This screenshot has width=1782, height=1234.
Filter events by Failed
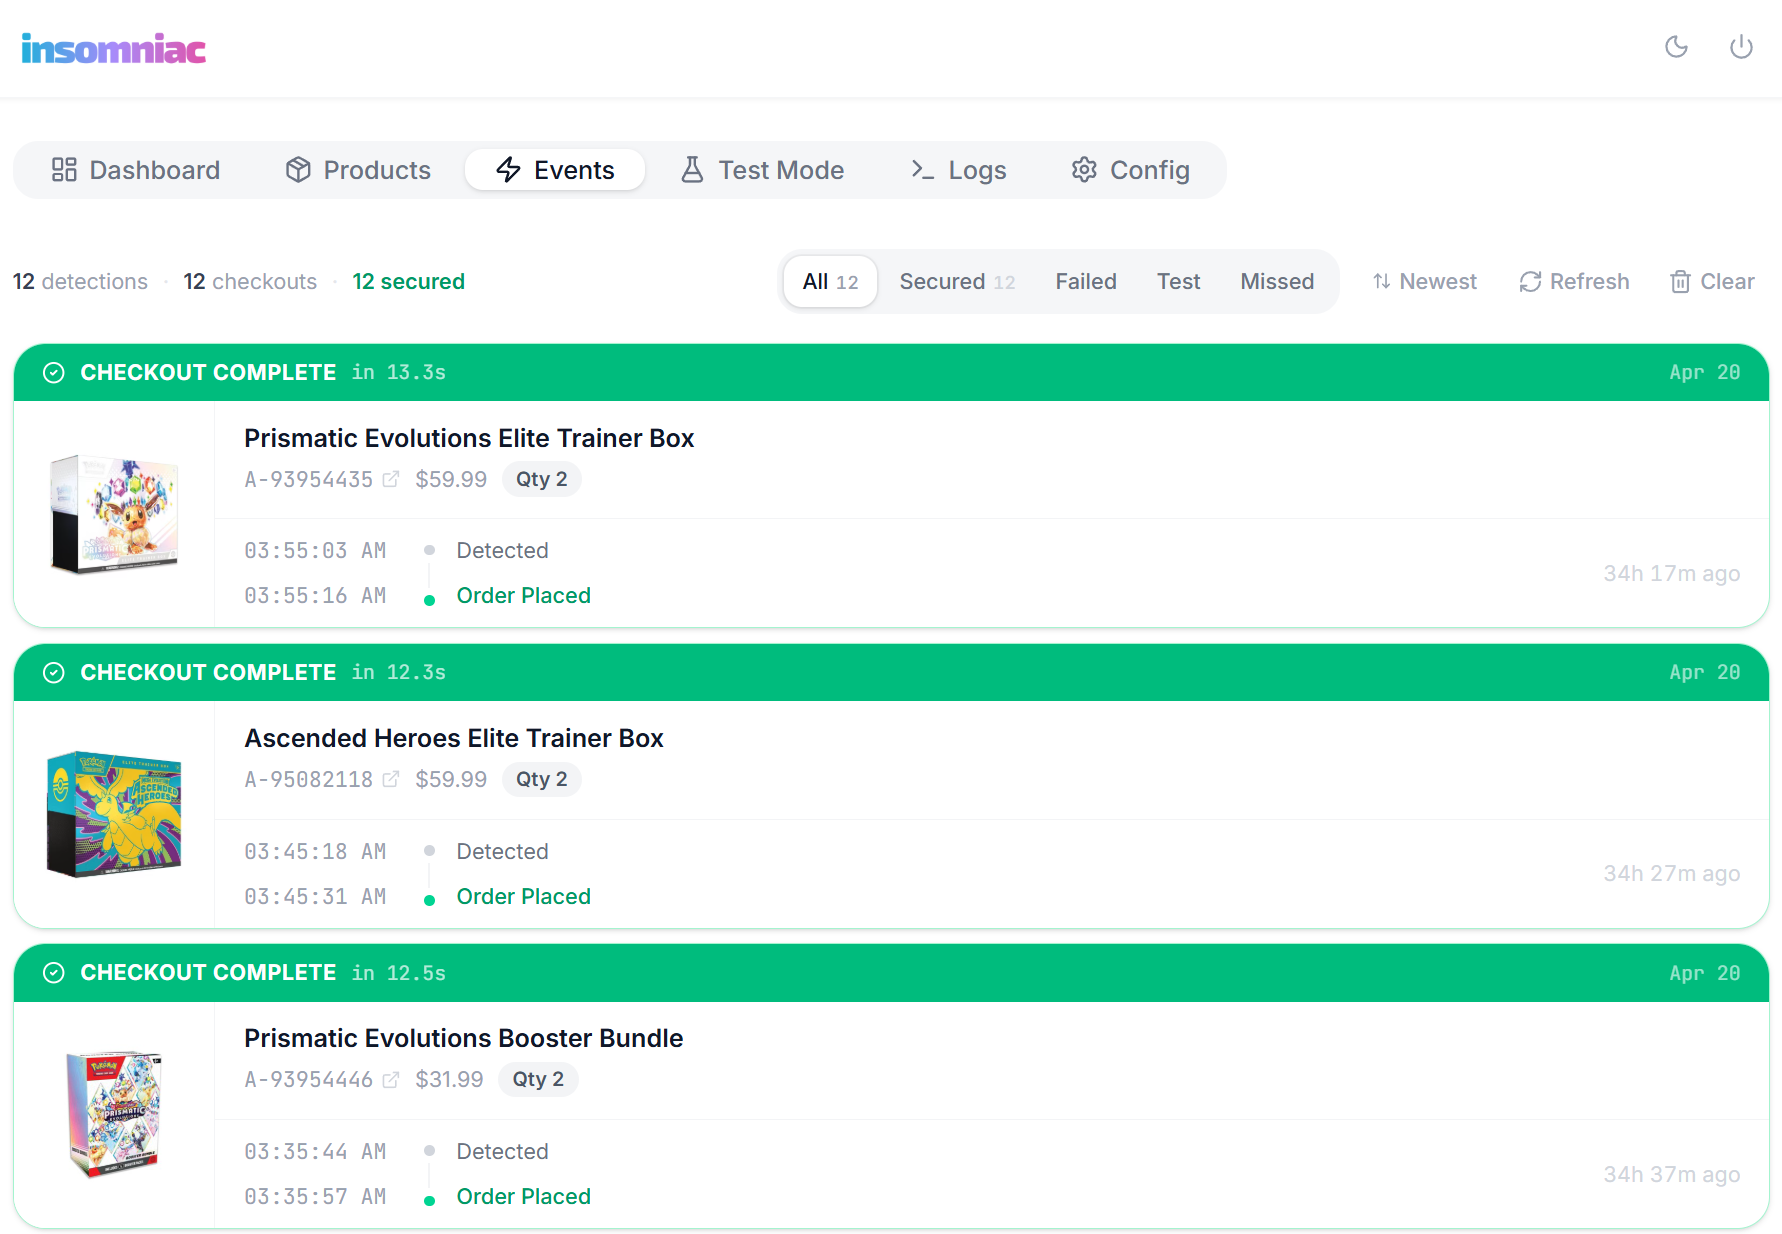click(x=1086, y=282)
